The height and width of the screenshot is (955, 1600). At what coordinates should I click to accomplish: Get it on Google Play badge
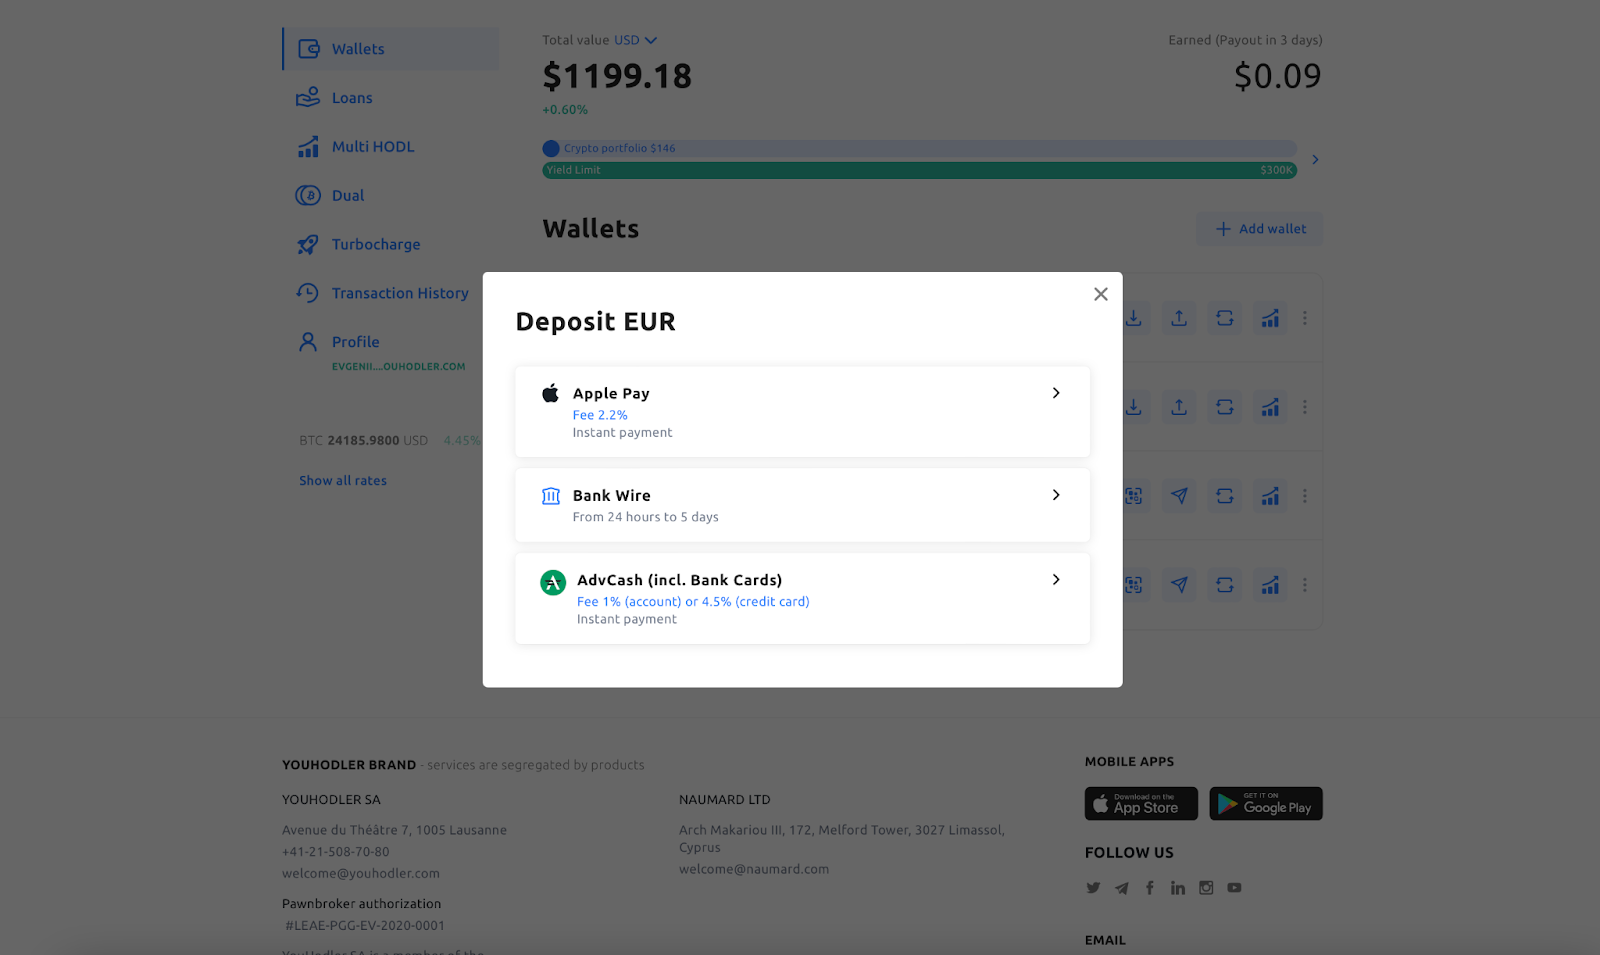click(1266, 804)
